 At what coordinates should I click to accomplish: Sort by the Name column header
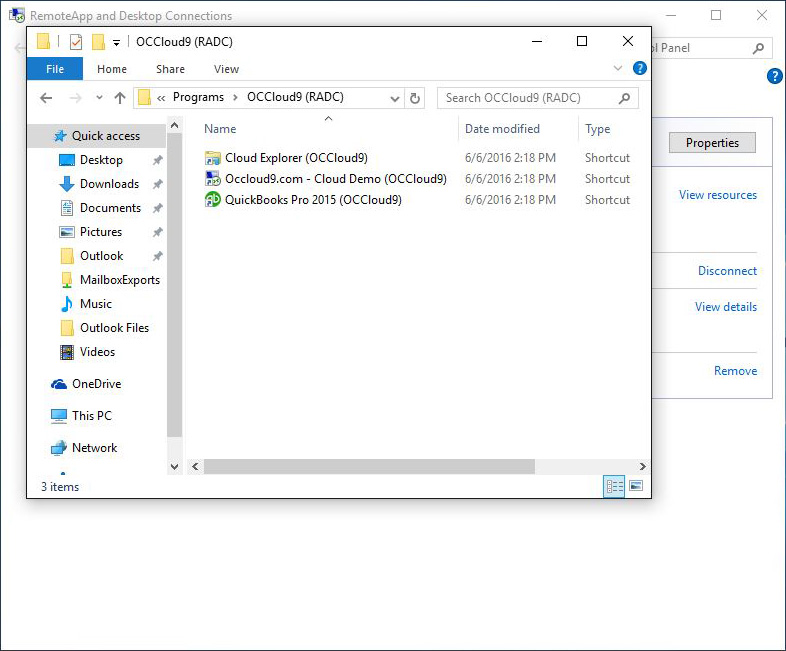click(x=220, y=129)
